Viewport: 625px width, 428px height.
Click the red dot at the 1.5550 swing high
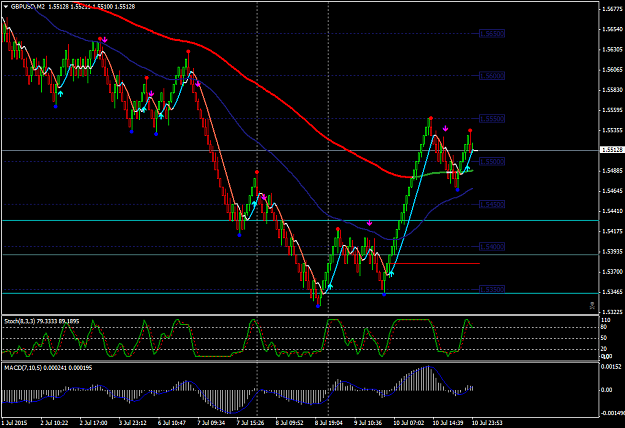point(431,118)
